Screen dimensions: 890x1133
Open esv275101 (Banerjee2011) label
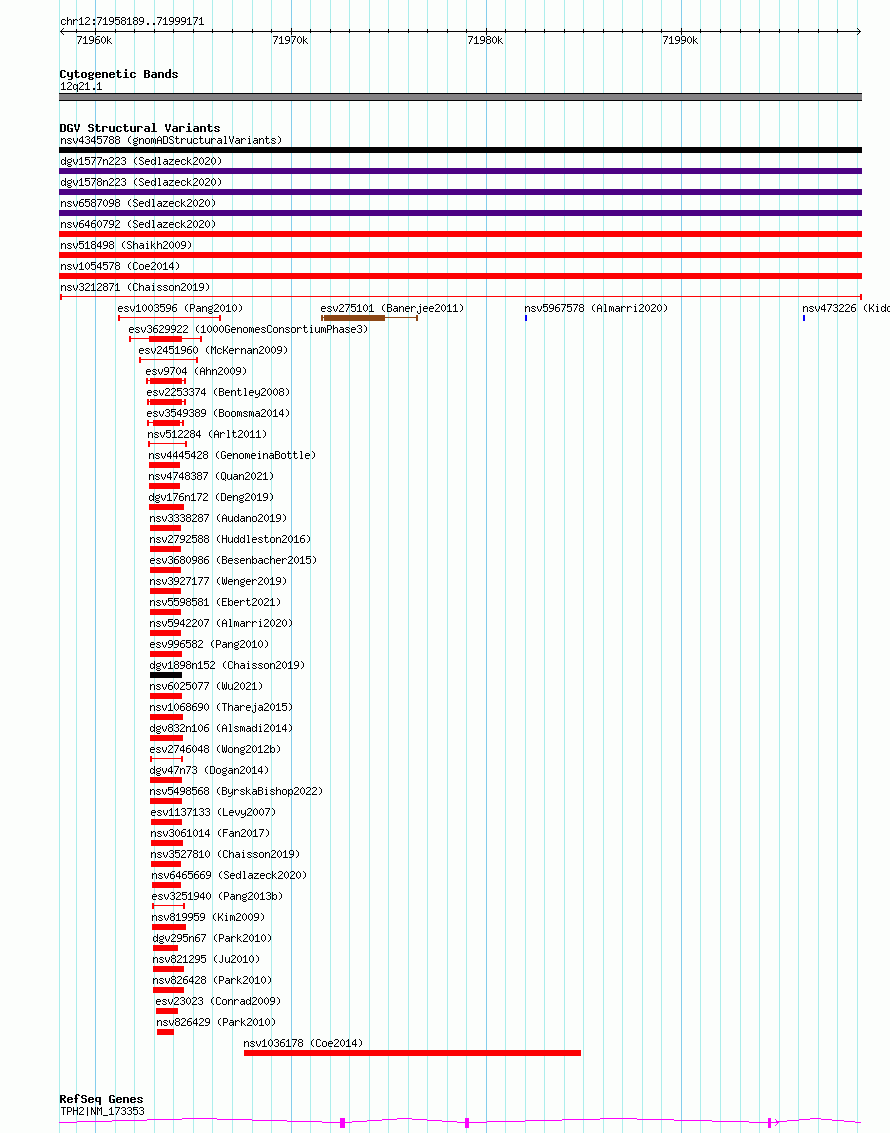(x=392, y=308)
